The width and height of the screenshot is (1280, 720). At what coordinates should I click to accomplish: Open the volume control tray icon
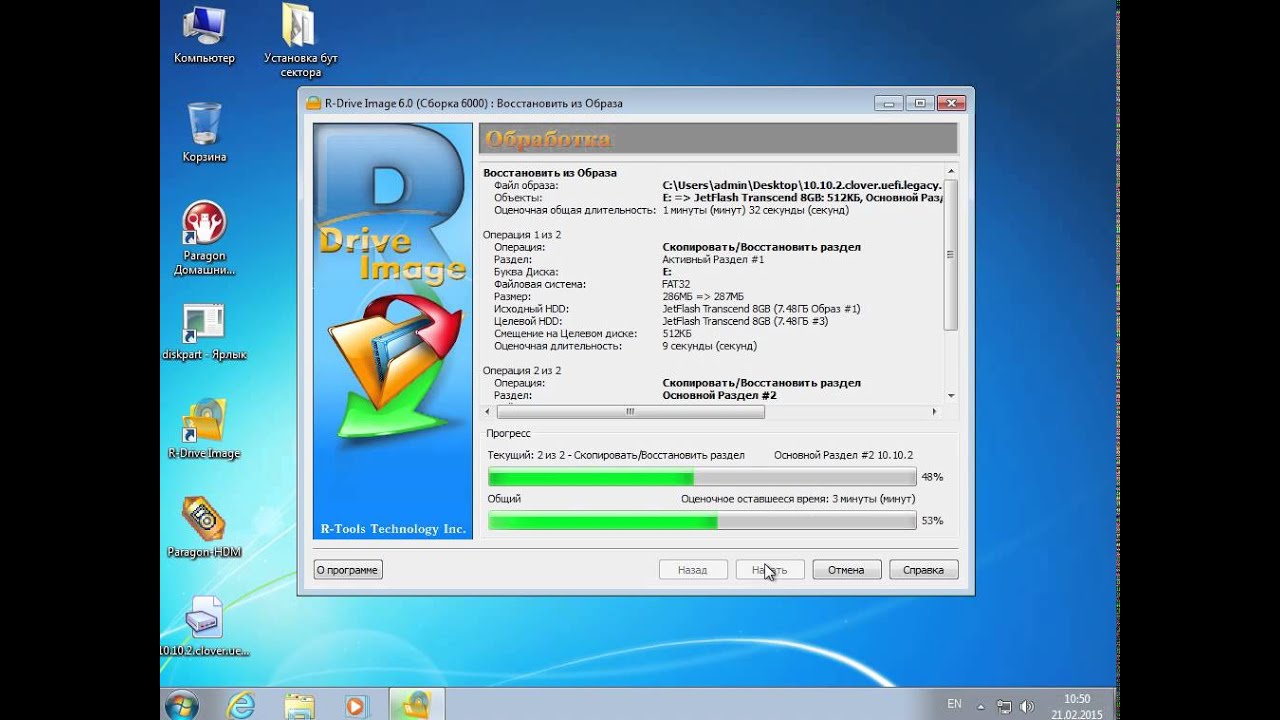point(1027,706)
